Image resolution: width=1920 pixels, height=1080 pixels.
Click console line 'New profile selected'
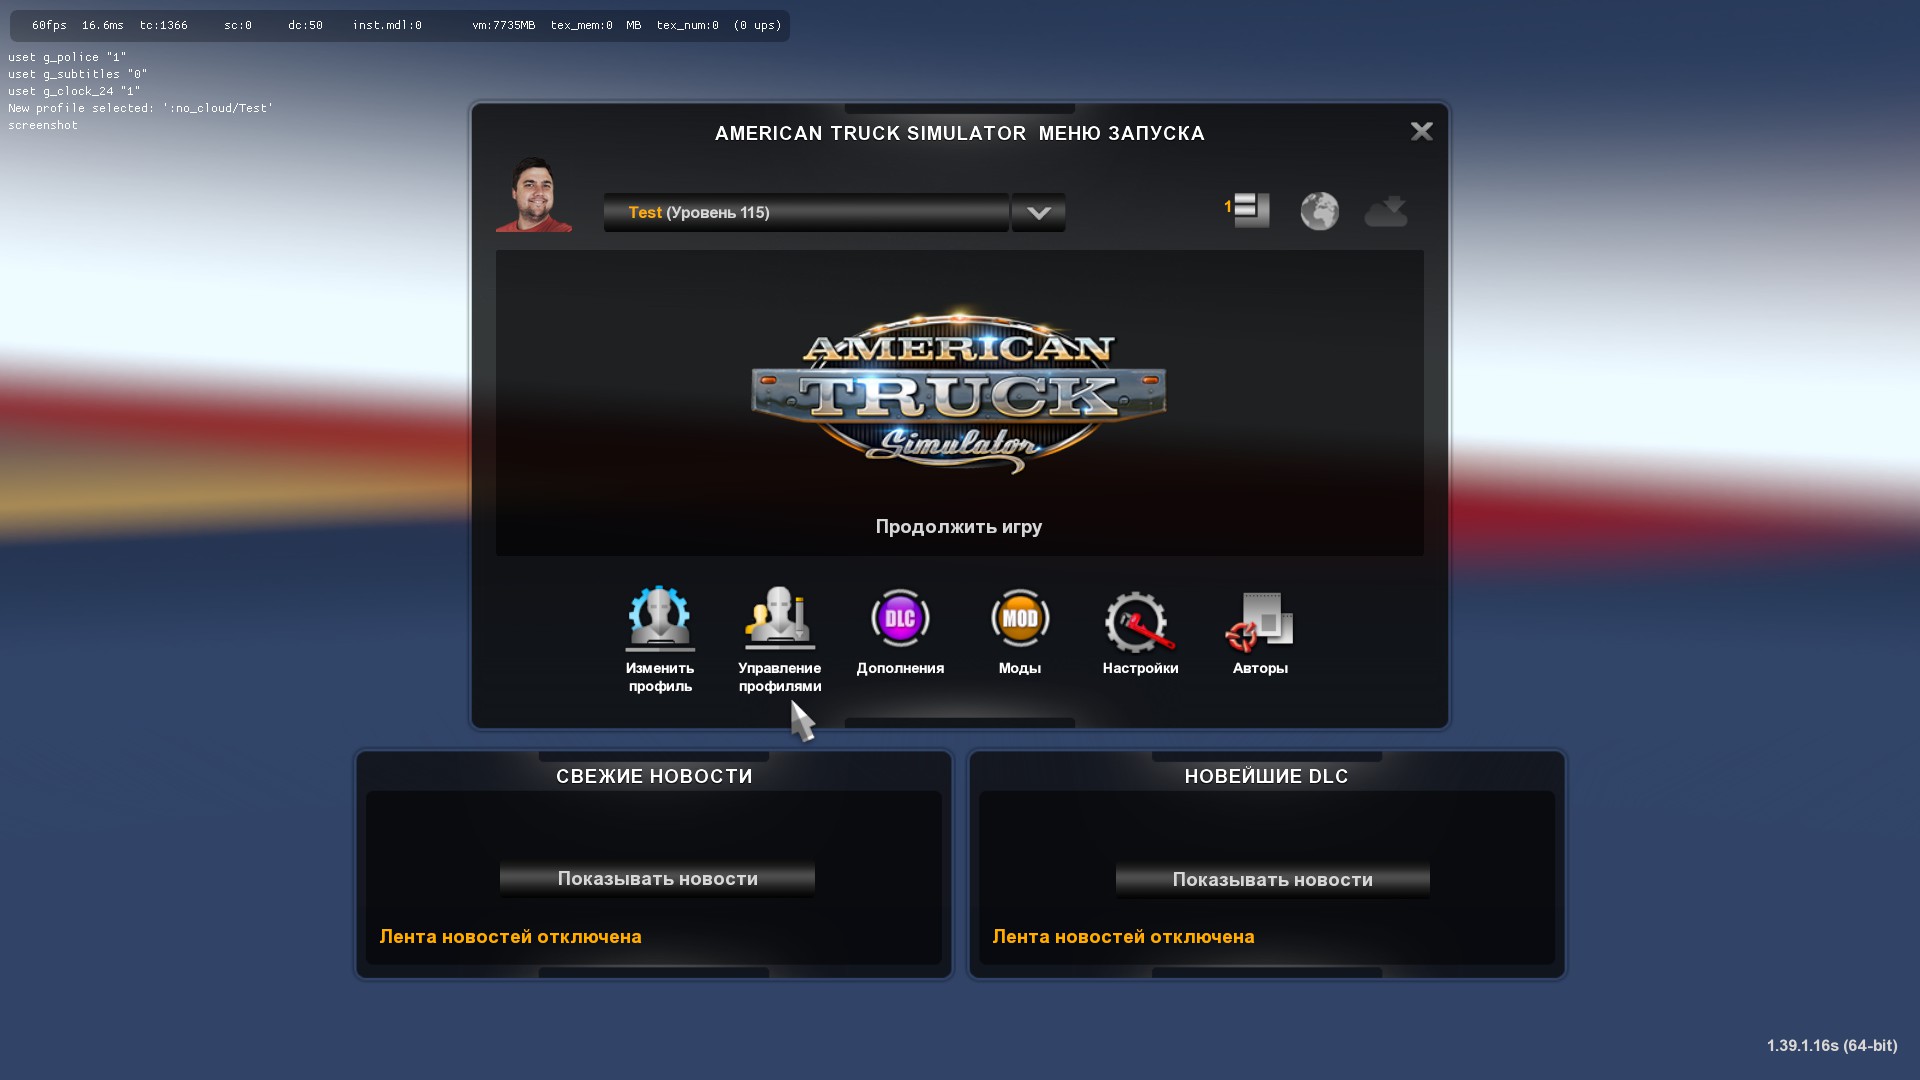(140, 108)
